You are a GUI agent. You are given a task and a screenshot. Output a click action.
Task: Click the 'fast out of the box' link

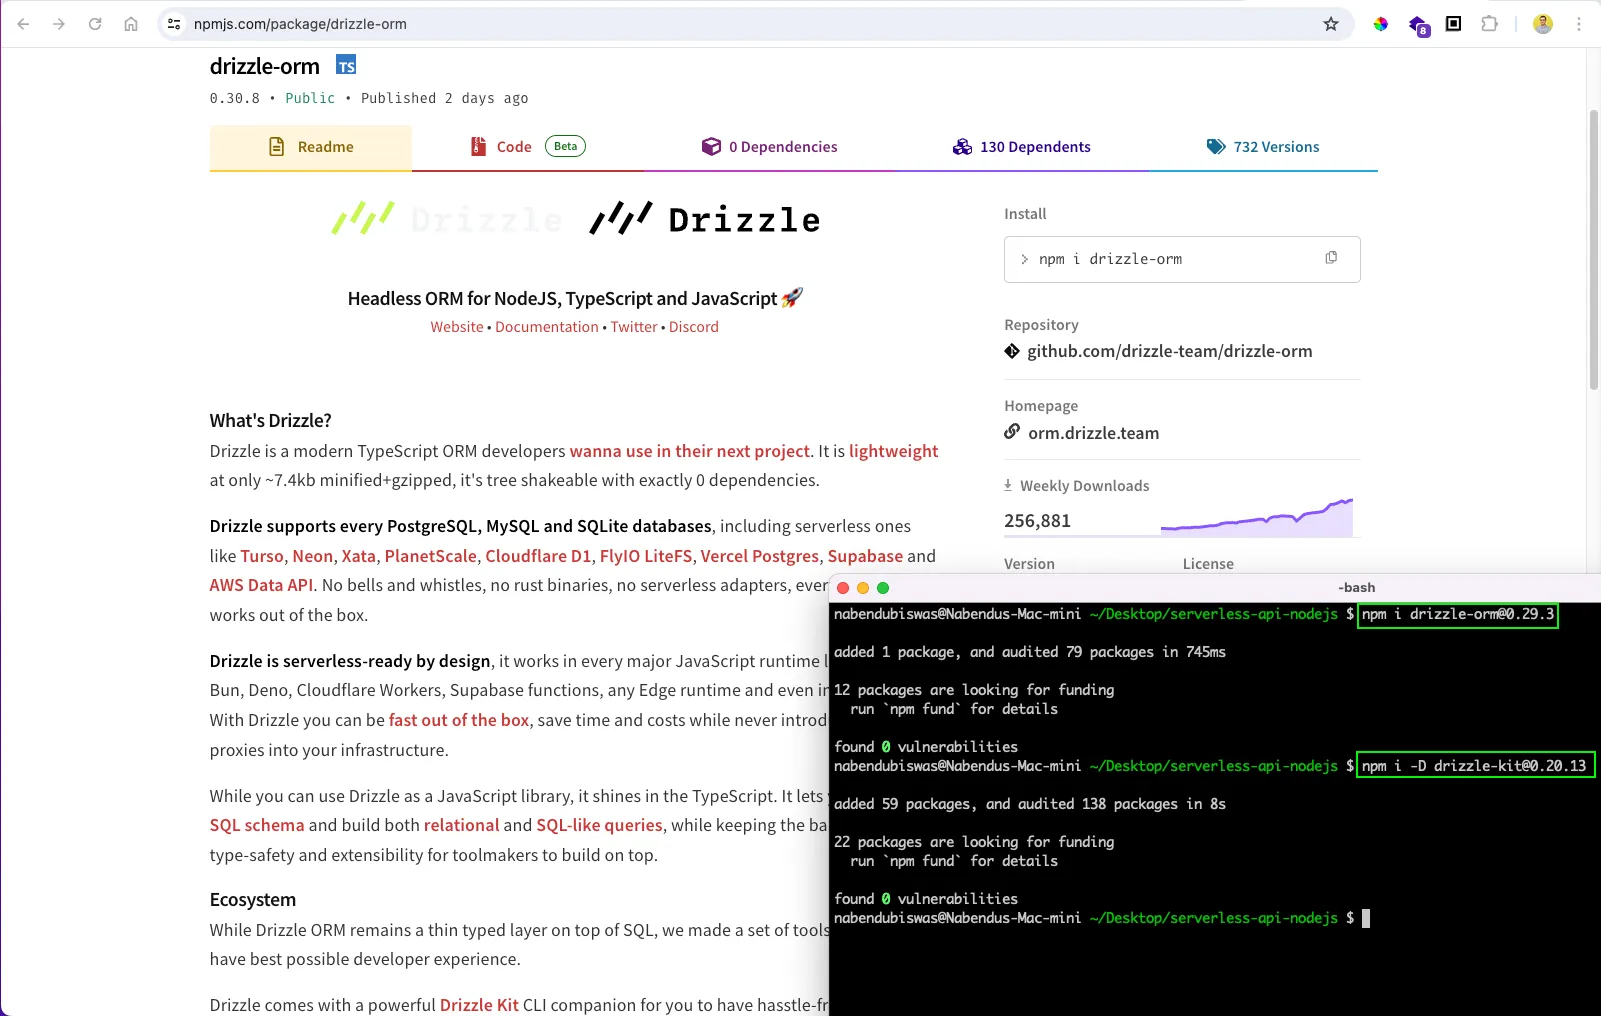coord(459,720)
